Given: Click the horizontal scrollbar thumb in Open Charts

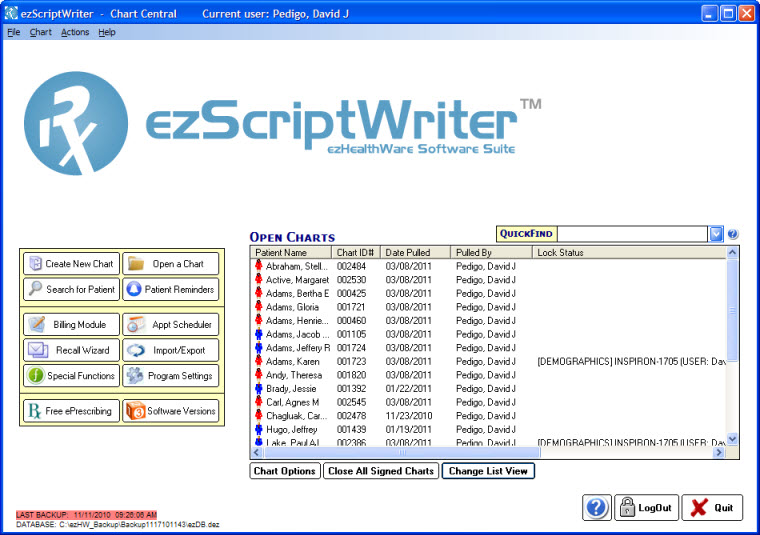Looking at the screenshot, I should pyautogui.click(x=402, y=452).
